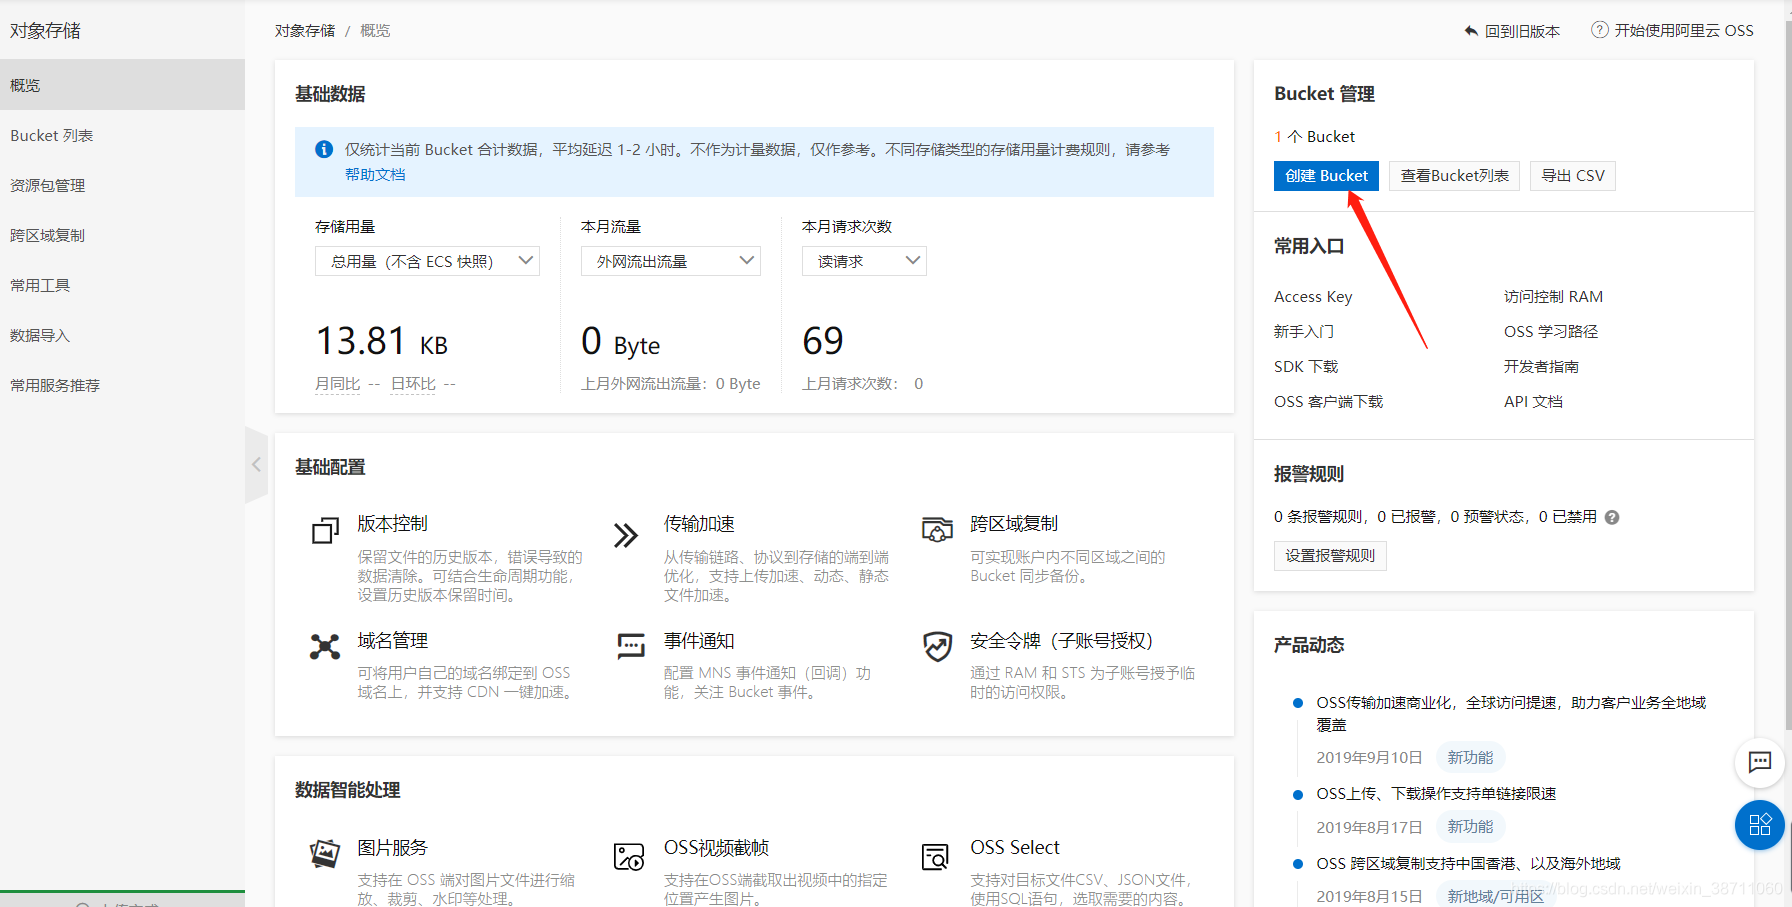Open news item OSS上传、下载操作支持单链接限速

coord(1436,794)
